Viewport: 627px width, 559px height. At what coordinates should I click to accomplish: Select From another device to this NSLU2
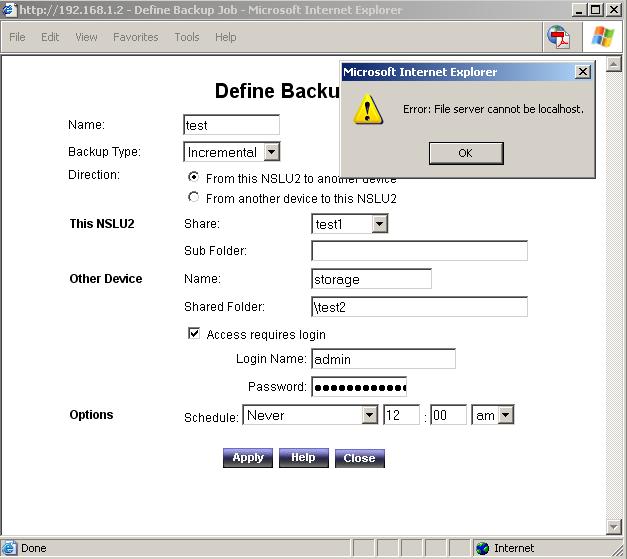point(194,197)
